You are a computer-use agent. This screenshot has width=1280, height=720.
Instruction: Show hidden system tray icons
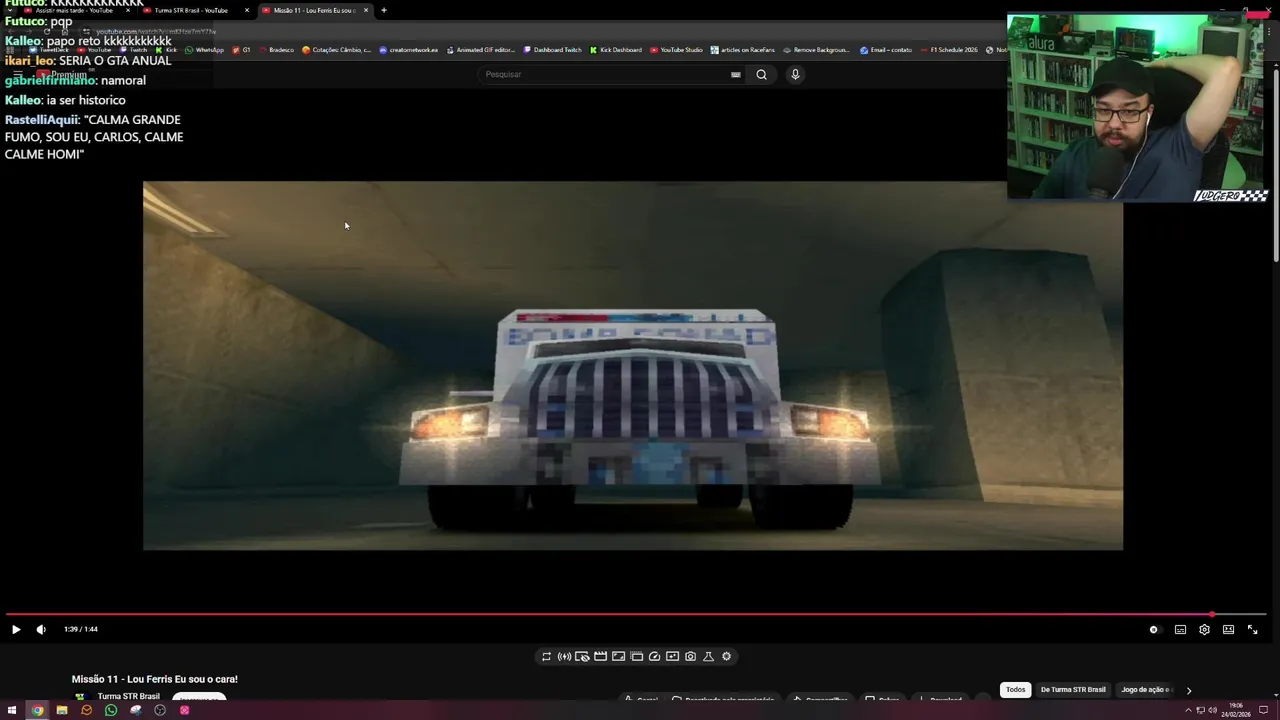(1188, 710)
